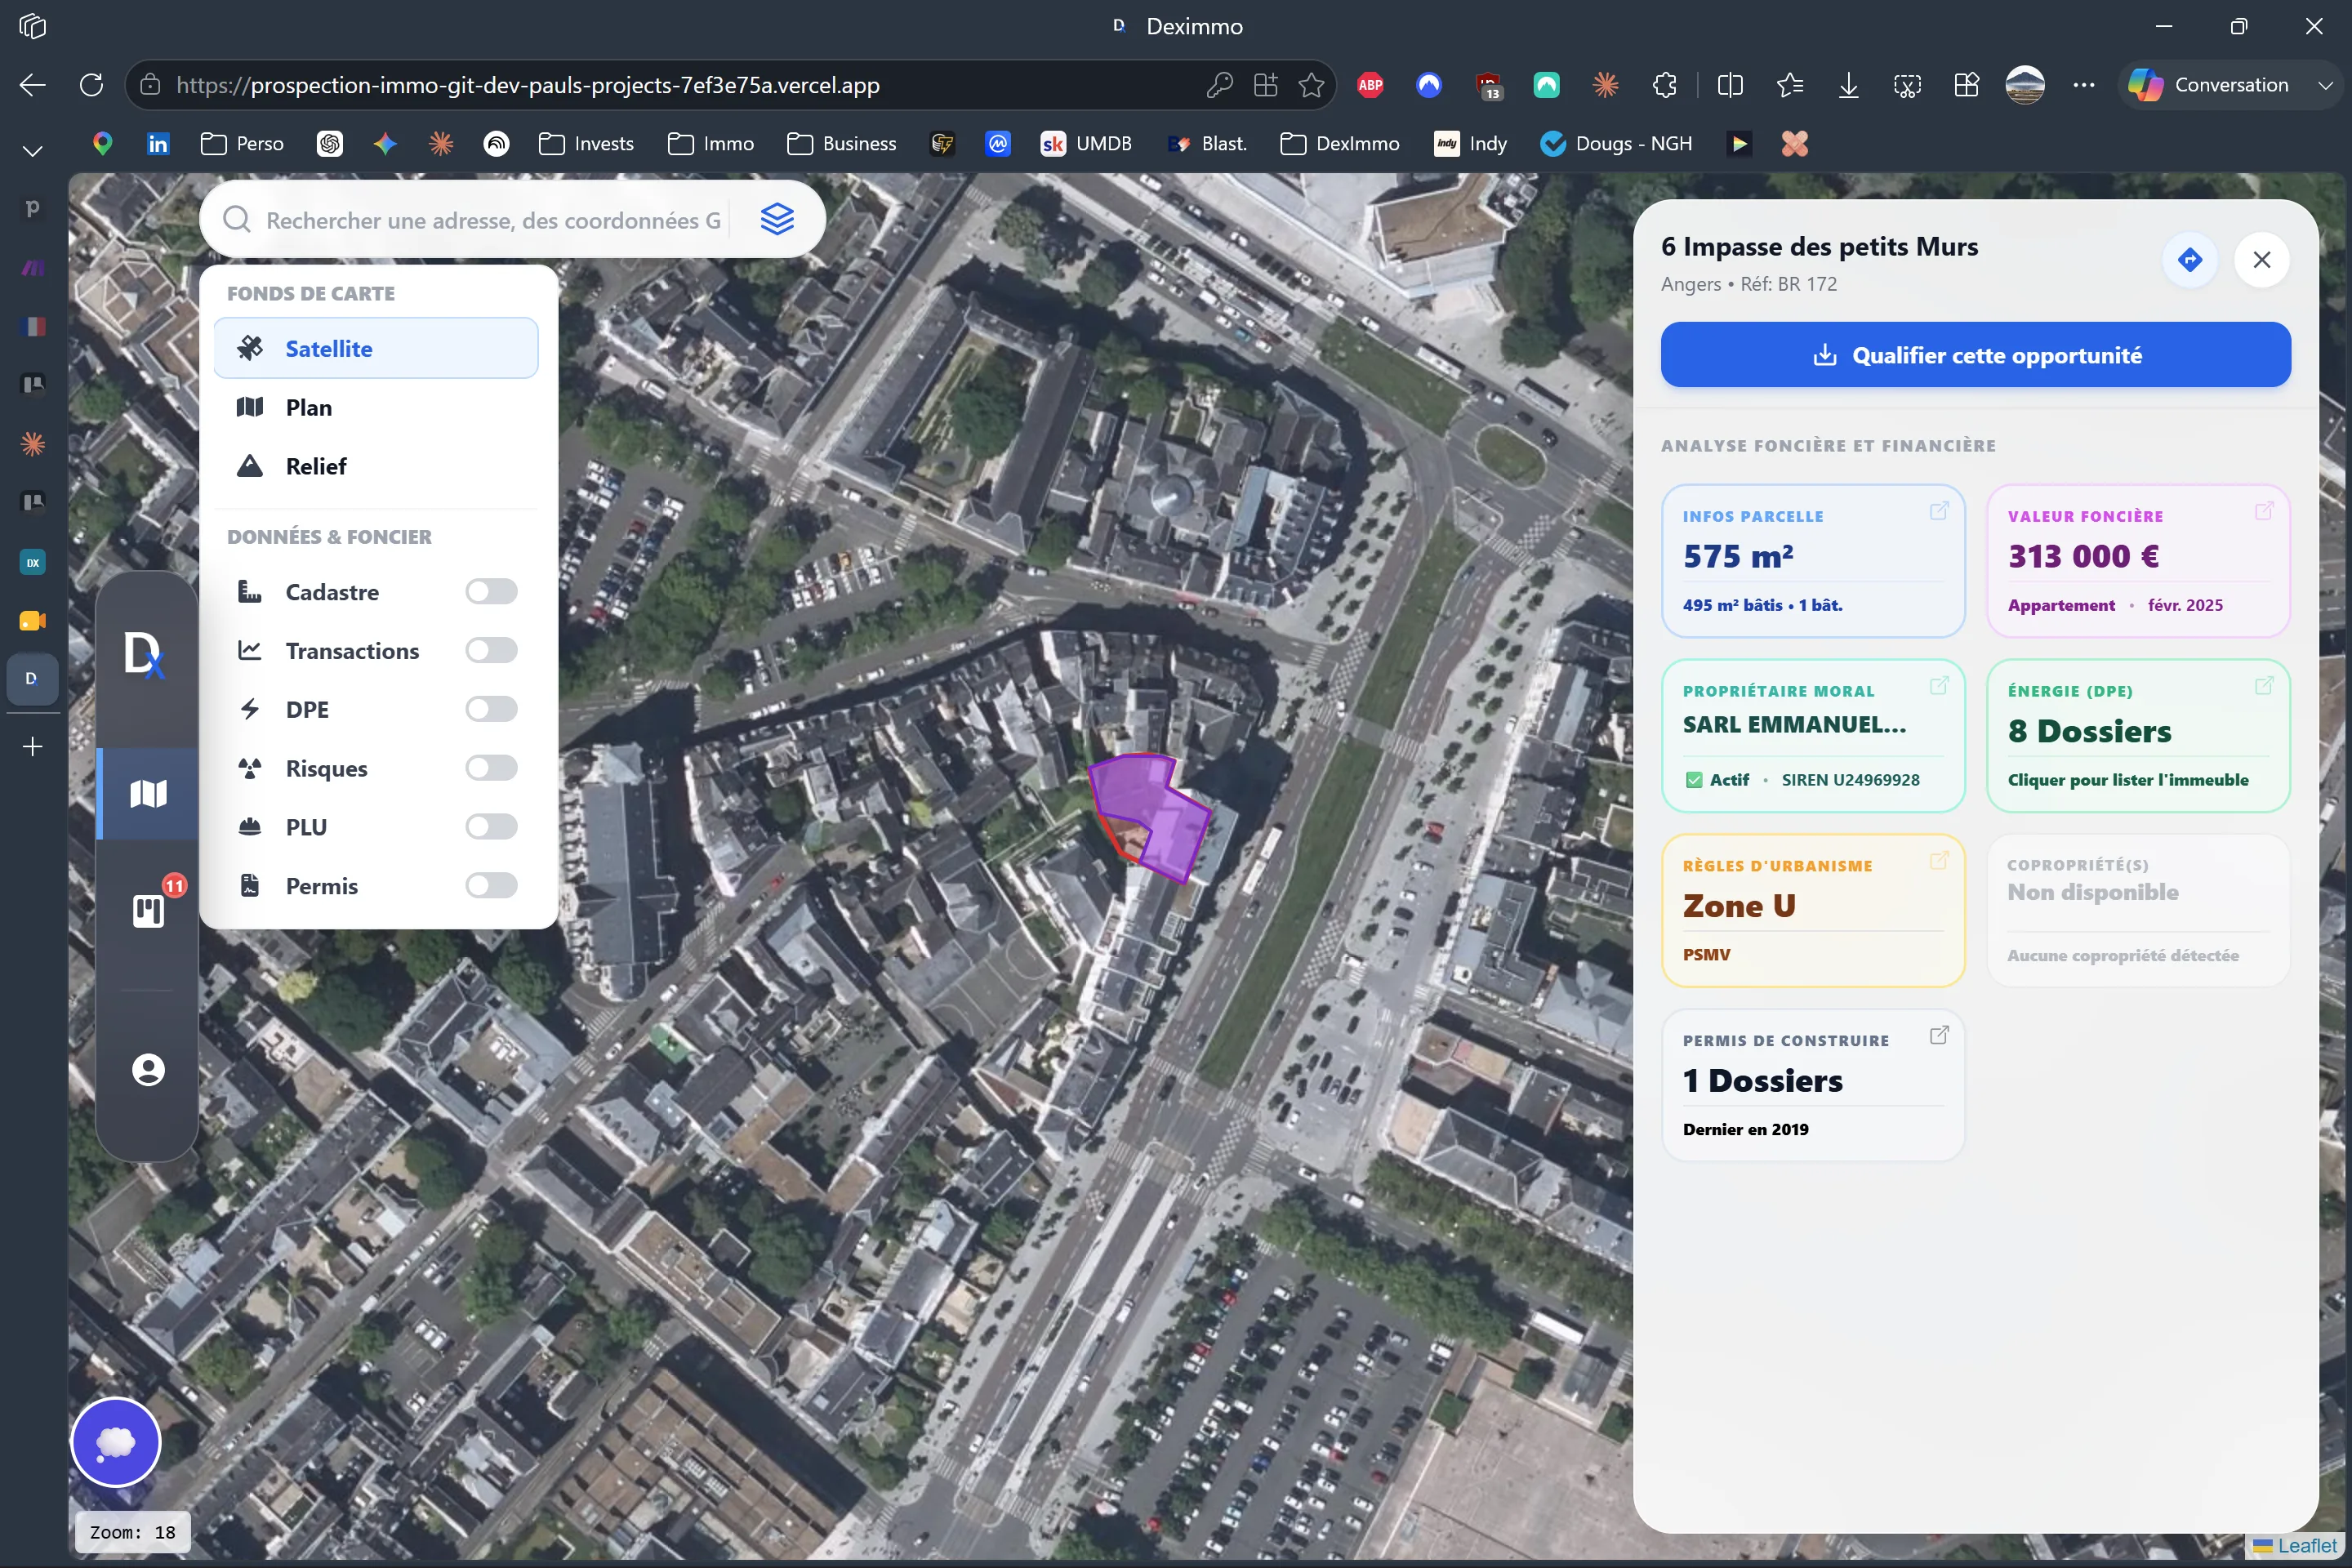Open the user profile icon in dock
The width and height of the screenshot is (2352, 1568).
tap(148, 1070)
